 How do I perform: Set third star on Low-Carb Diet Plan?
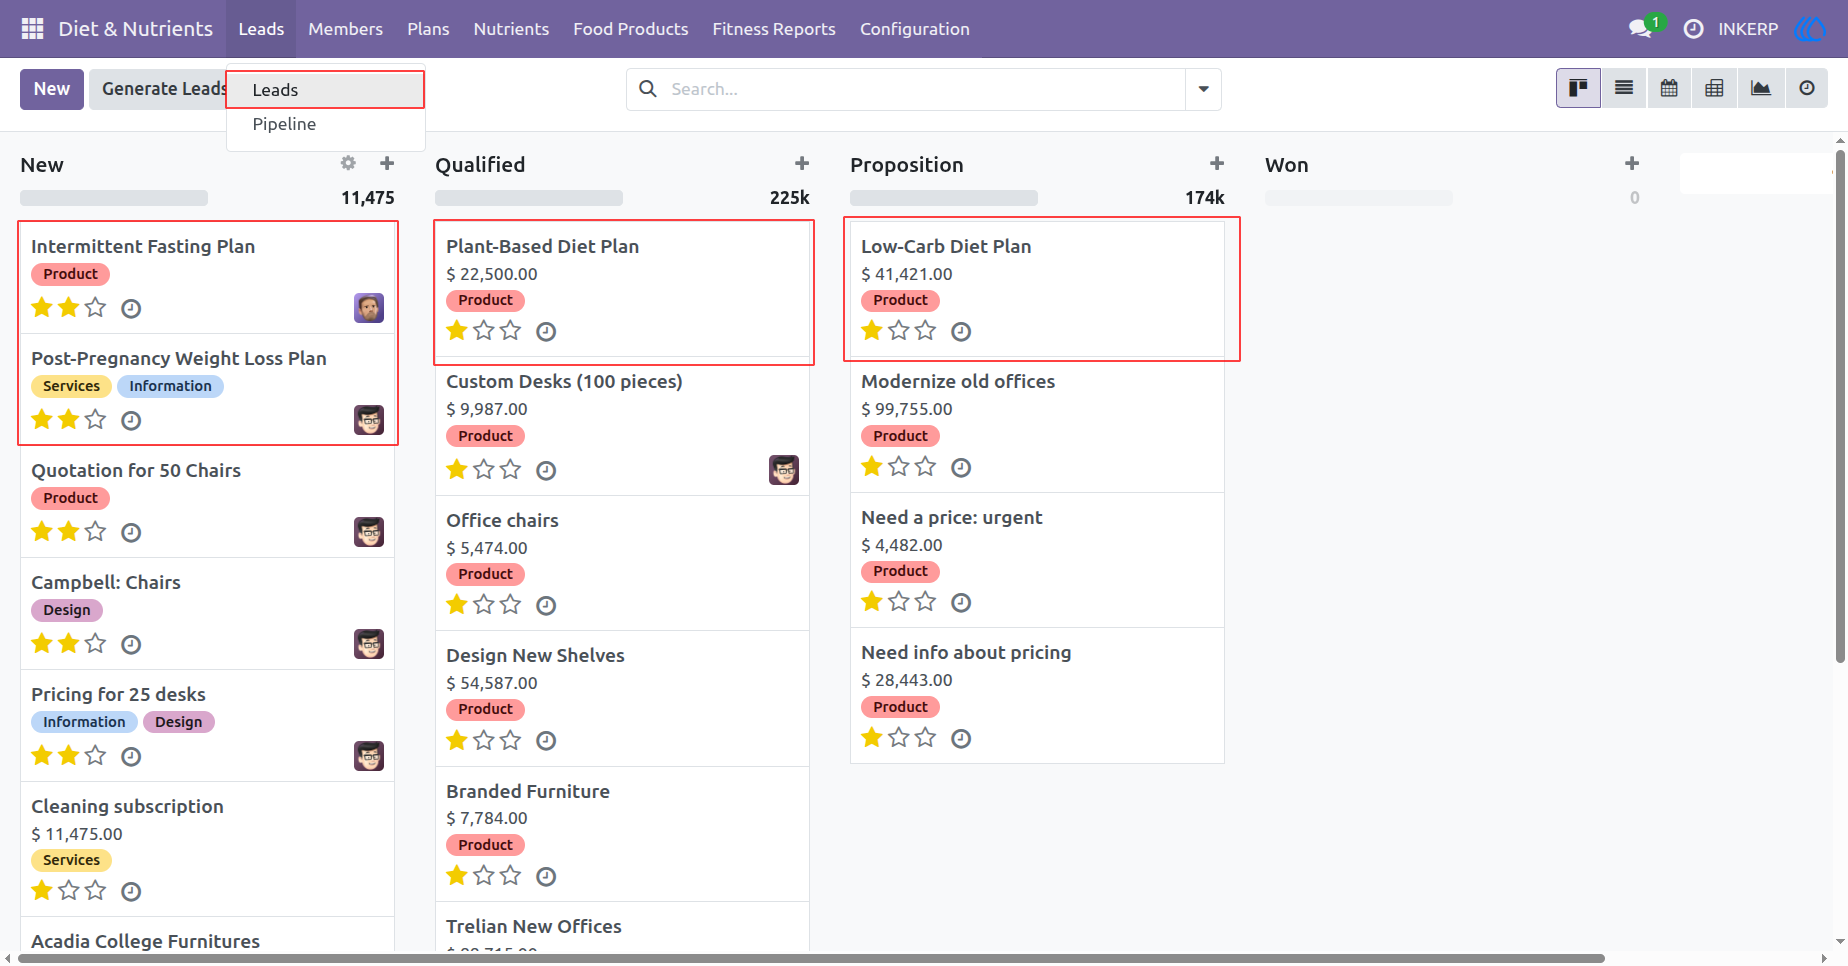click(x=926, y=330)
